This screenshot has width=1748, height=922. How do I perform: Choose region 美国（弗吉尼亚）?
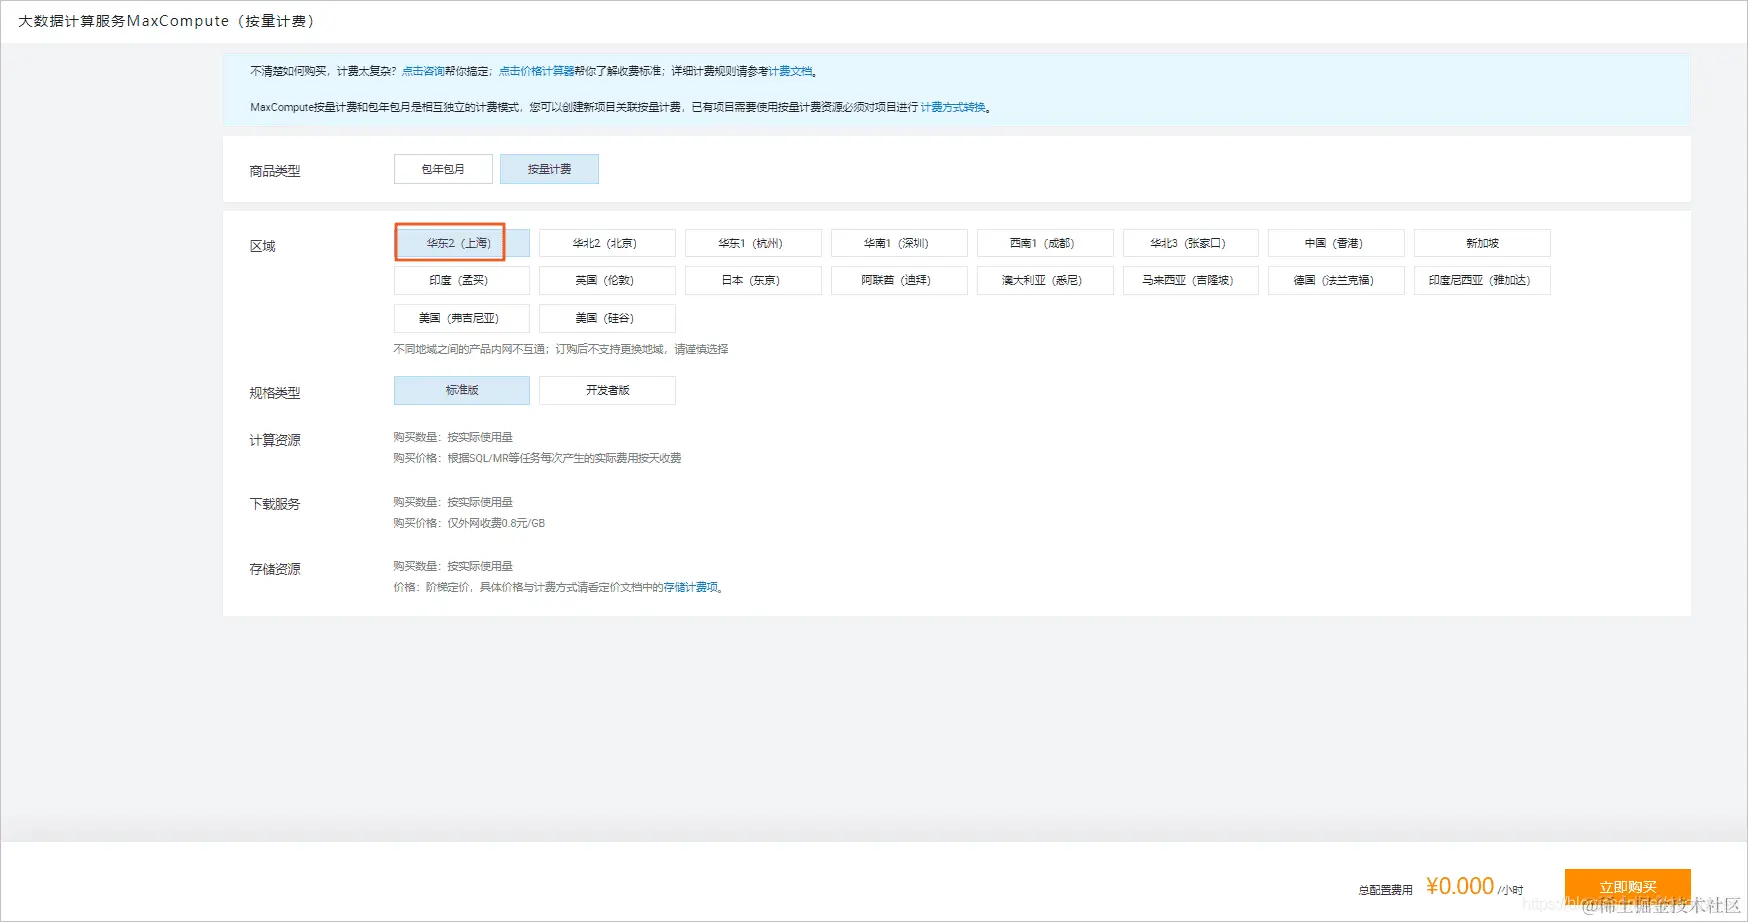tap(462, 318)
